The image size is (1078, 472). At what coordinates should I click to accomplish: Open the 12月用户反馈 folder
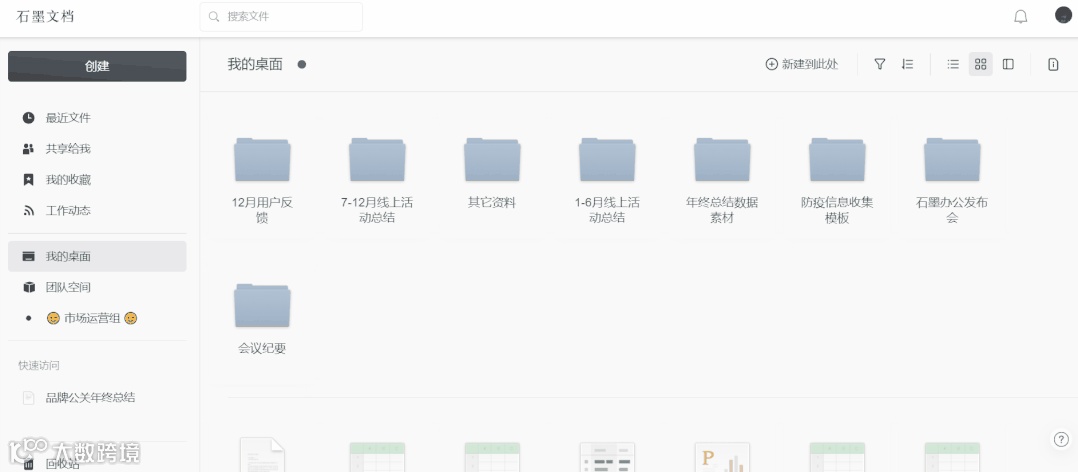click(262, 181)
